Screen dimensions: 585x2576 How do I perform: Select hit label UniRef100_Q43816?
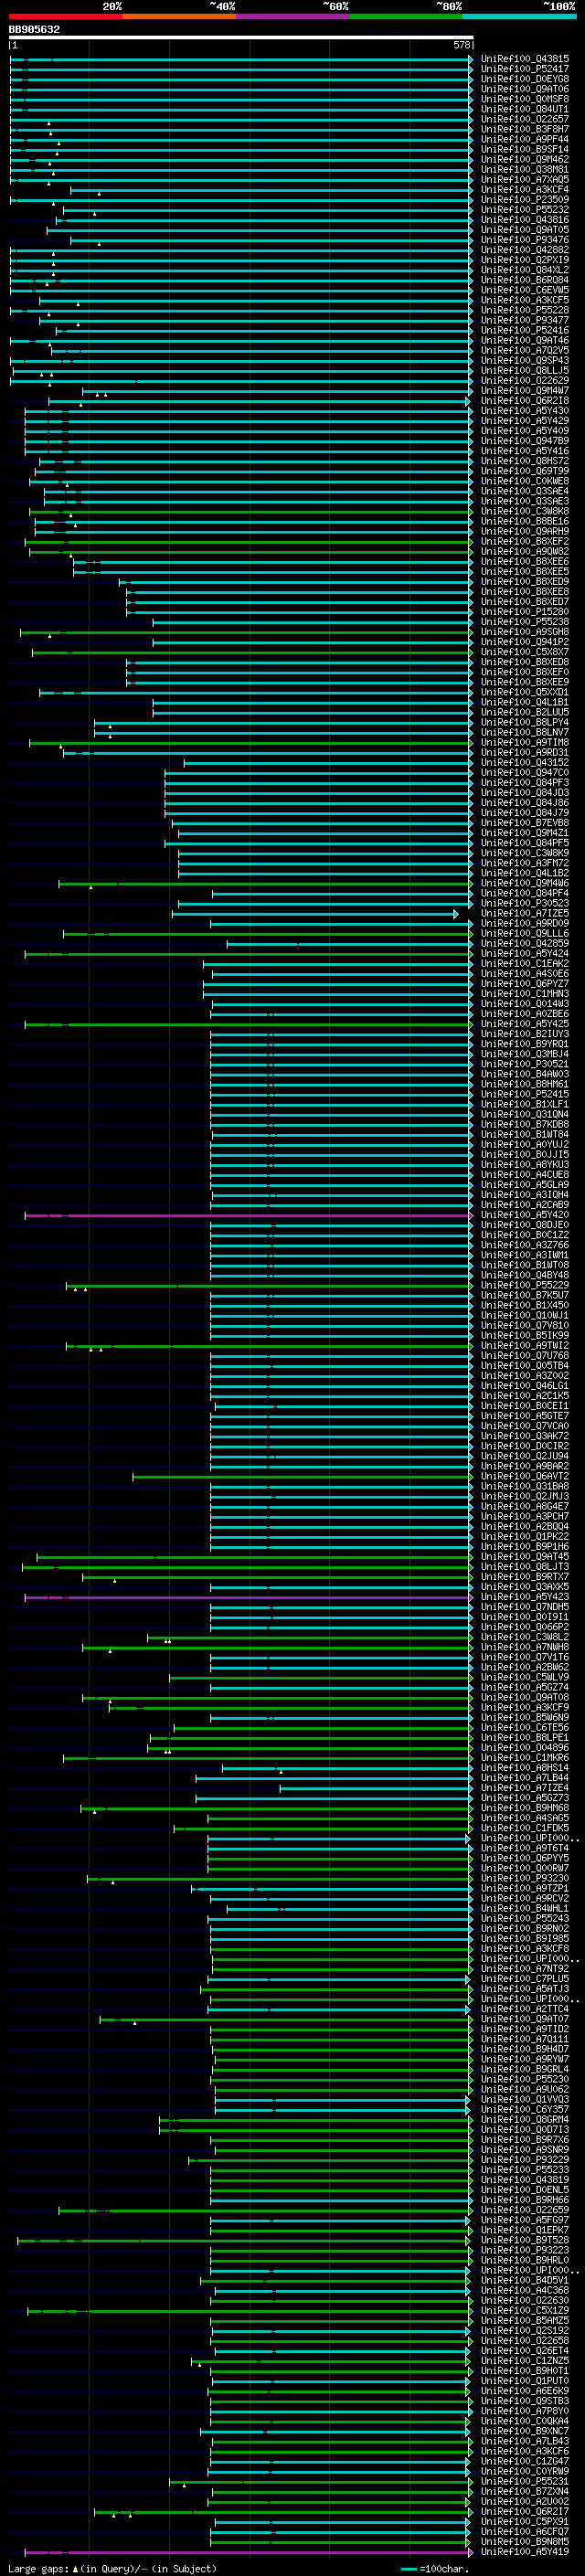coord(525,220)
